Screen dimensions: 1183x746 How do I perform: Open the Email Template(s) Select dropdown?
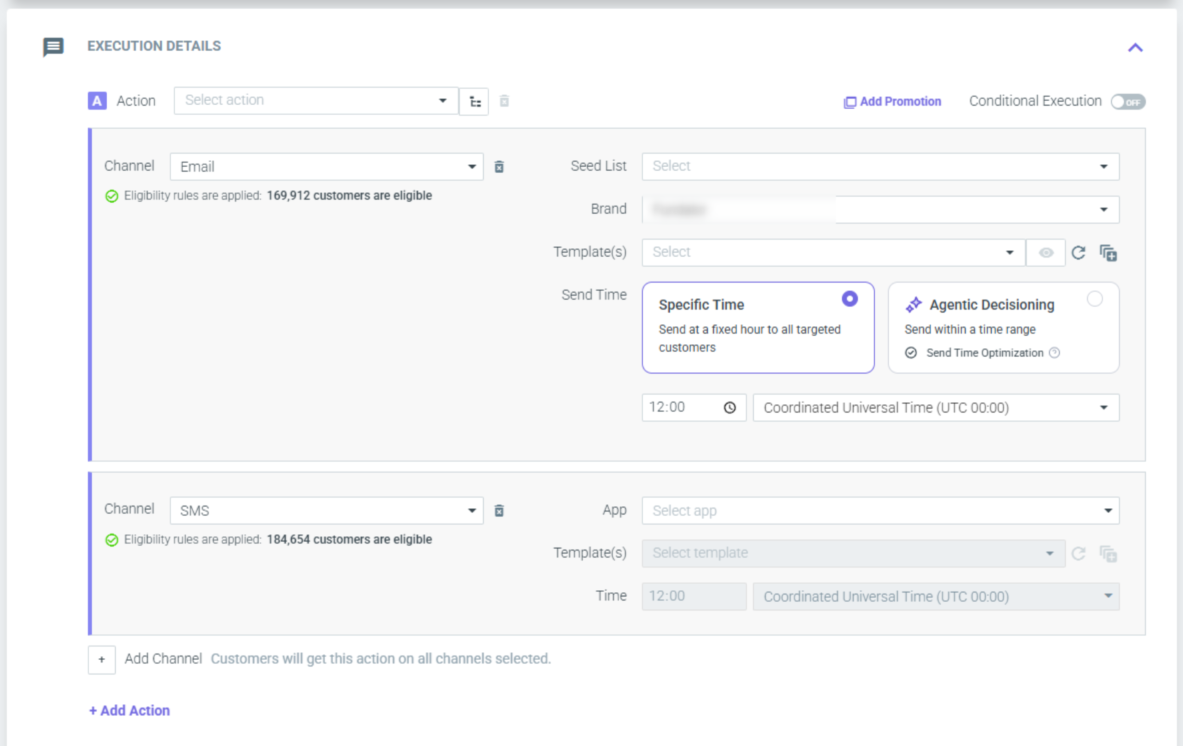[x=833, y=252]
